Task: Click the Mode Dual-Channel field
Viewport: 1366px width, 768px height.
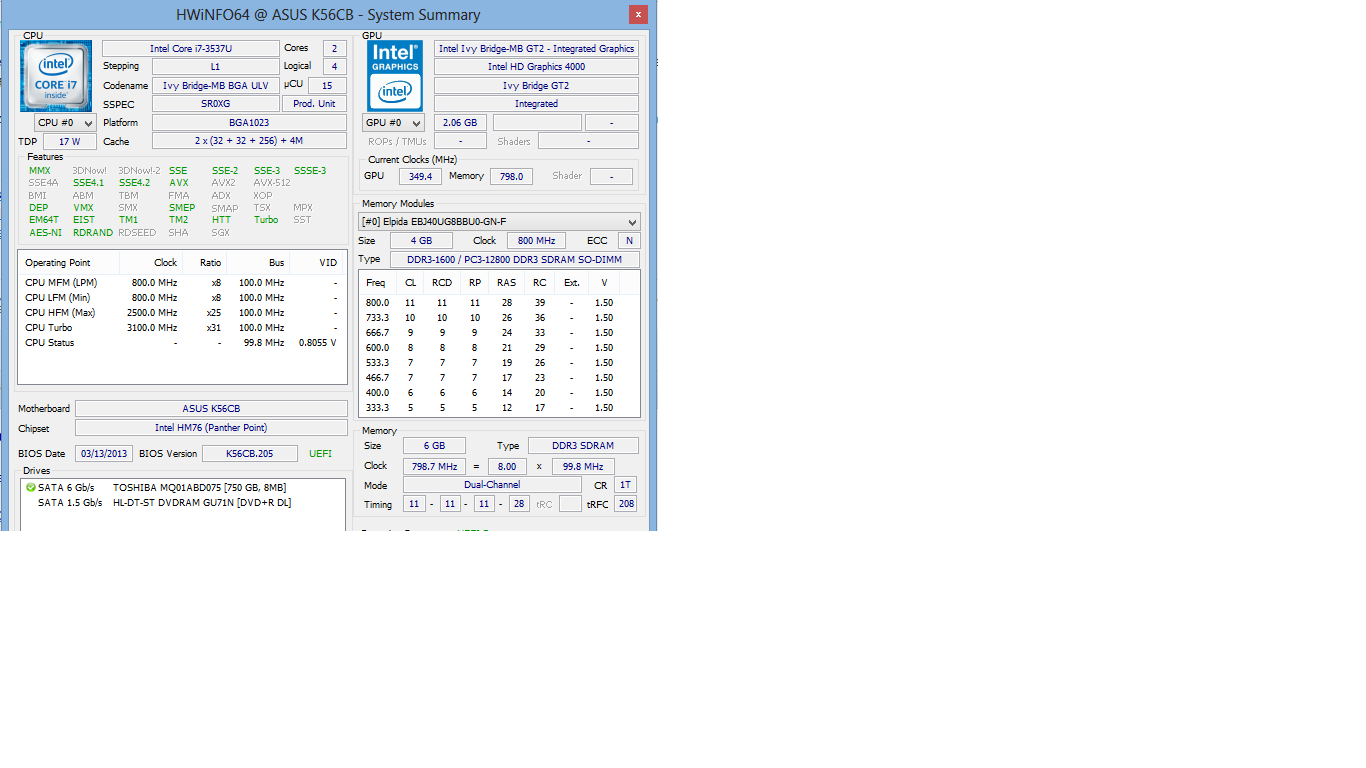Action: coord(492,485)
